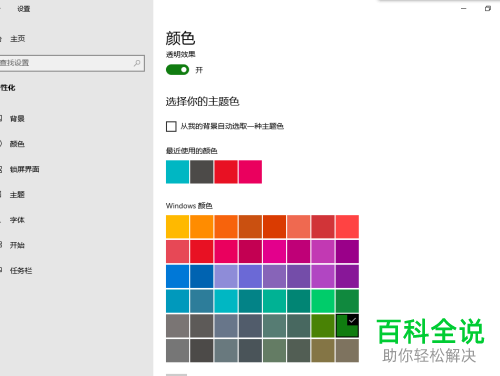The image size is (500, 376).
Task: Choose the yellow-gold Windows color swatch
Action: coord(177,227)
